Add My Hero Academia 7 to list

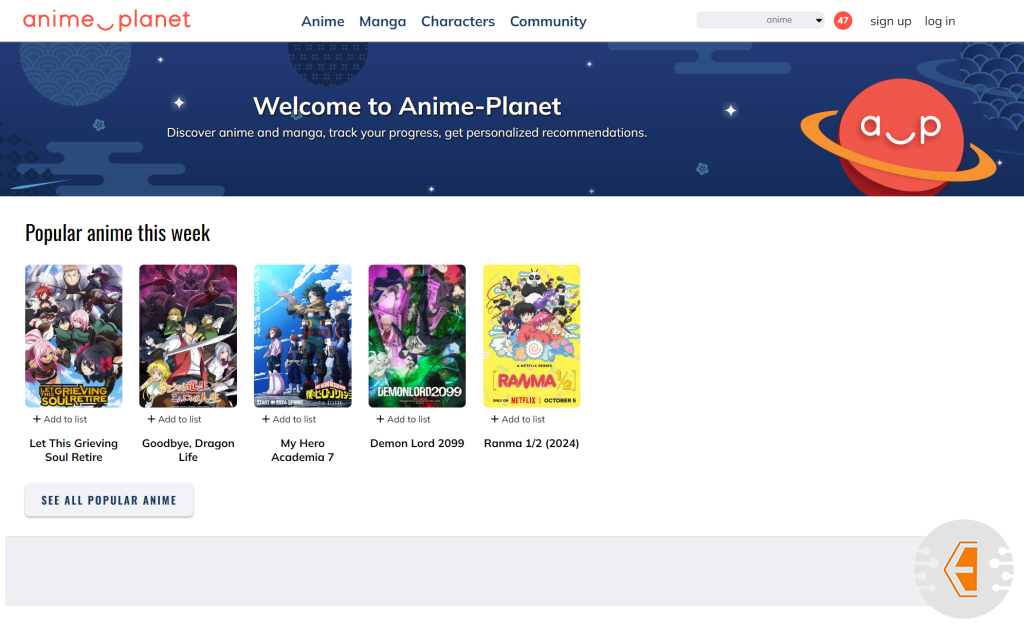[x=289, y=419]
